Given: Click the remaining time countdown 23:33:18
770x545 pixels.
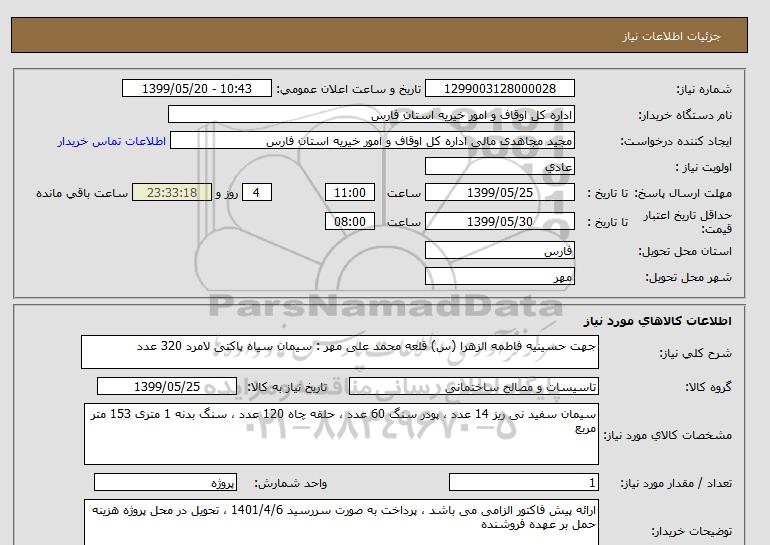Looking at the screenshot, I should tap(172, 193).
